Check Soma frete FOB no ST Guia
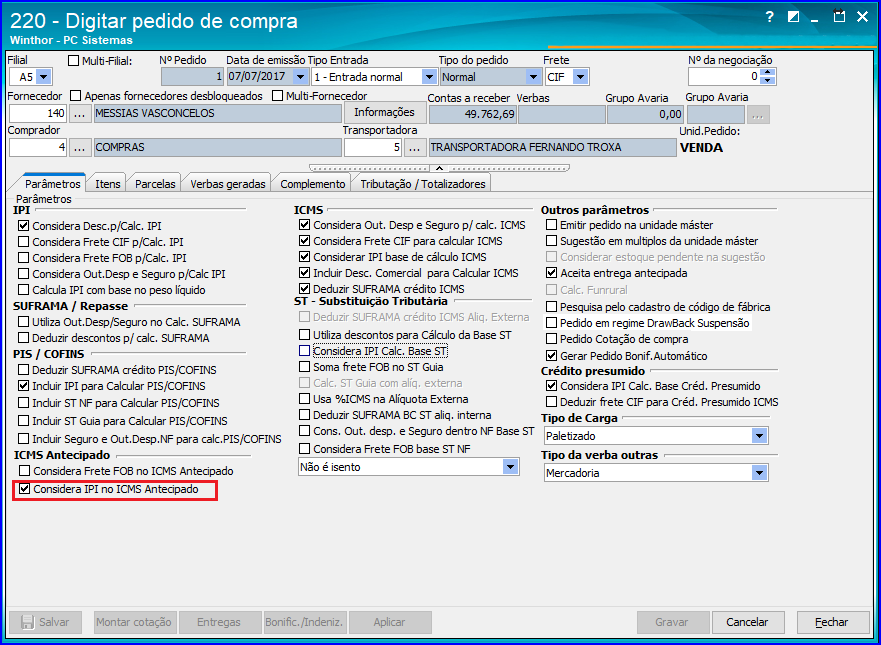This screenshot has width=881, height=645. click(x=304, y=367)
